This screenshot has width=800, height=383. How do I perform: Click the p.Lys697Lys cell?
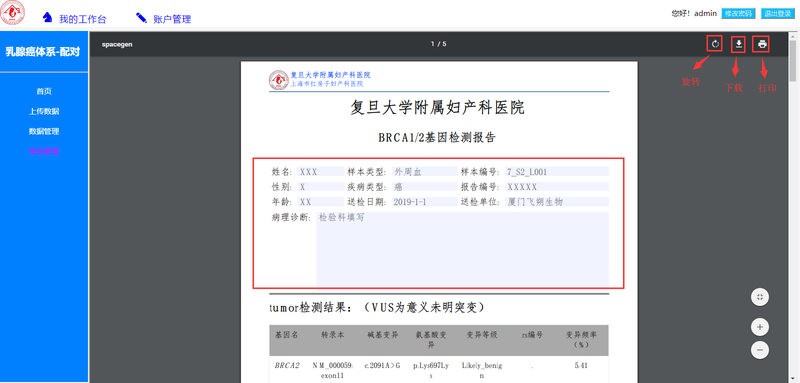pyautogui.click(x=431, y=370)
